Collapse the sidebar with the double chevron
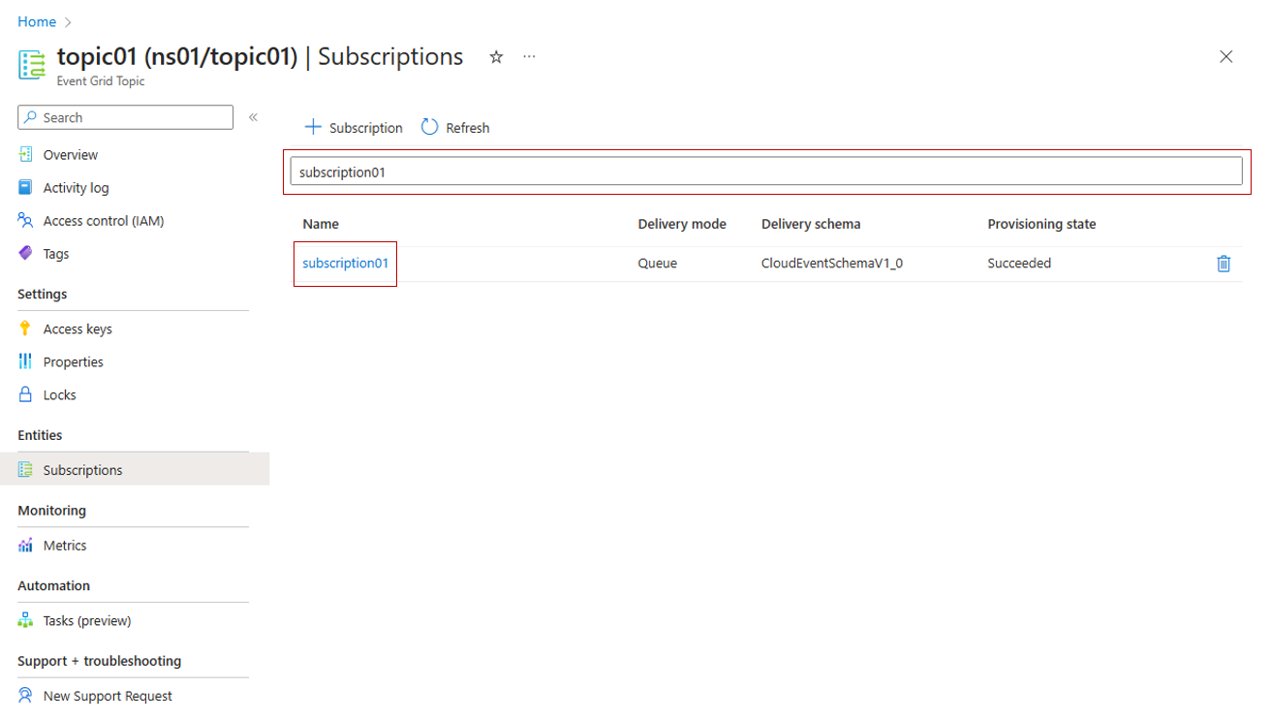 253,117
